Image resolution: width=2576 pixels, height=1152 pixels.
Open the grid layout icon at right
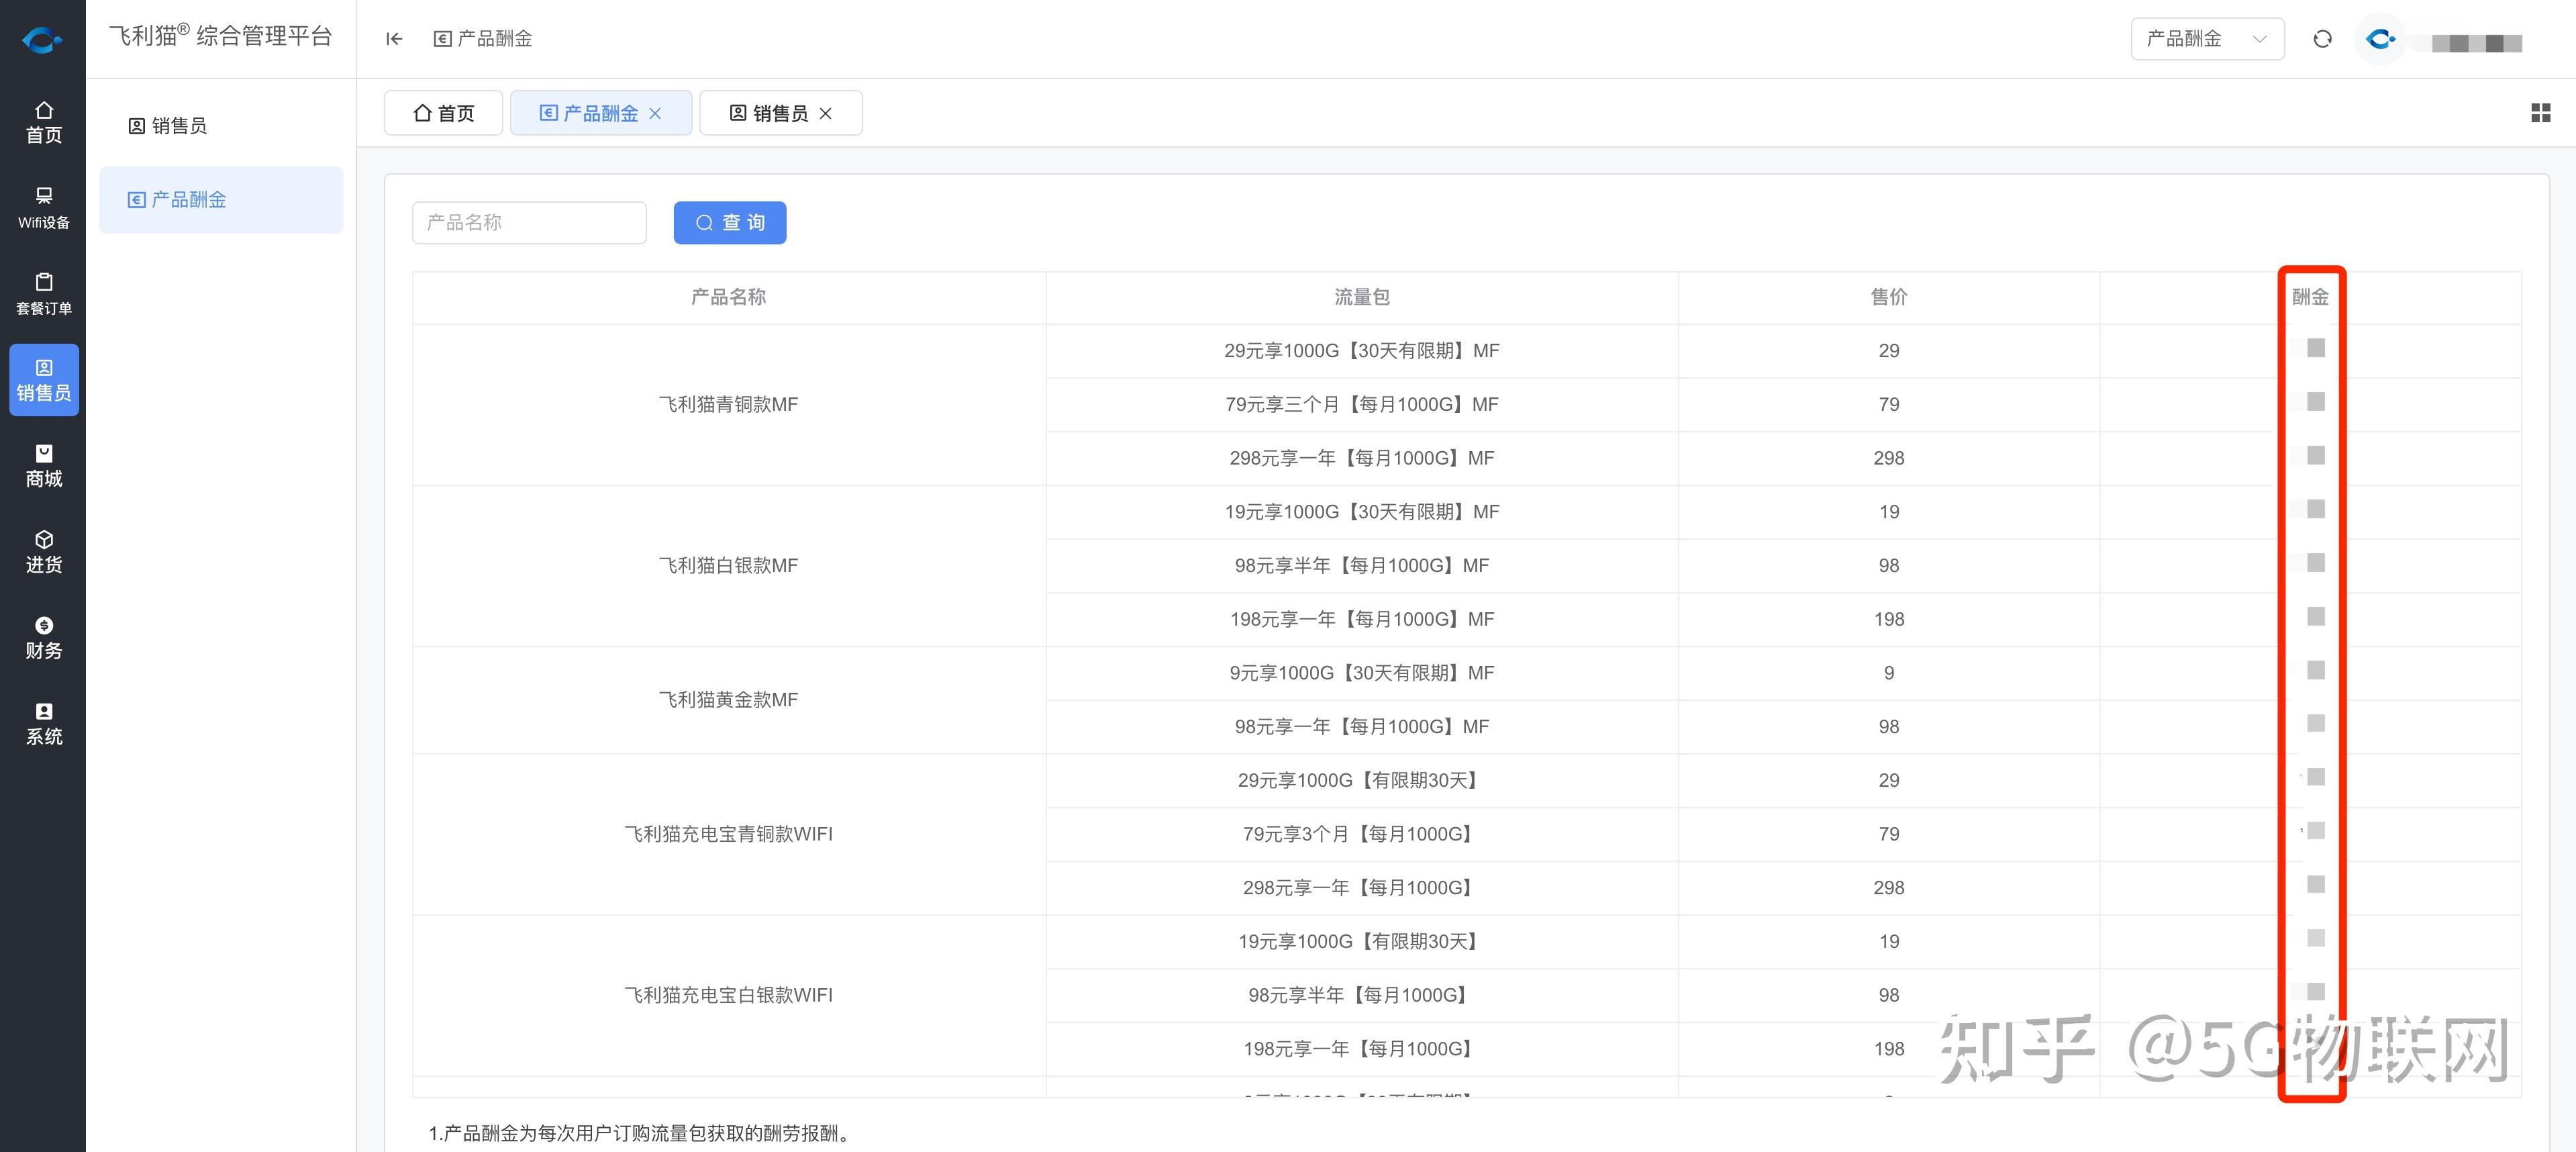pyautogui.click(x=2540, y=113)
